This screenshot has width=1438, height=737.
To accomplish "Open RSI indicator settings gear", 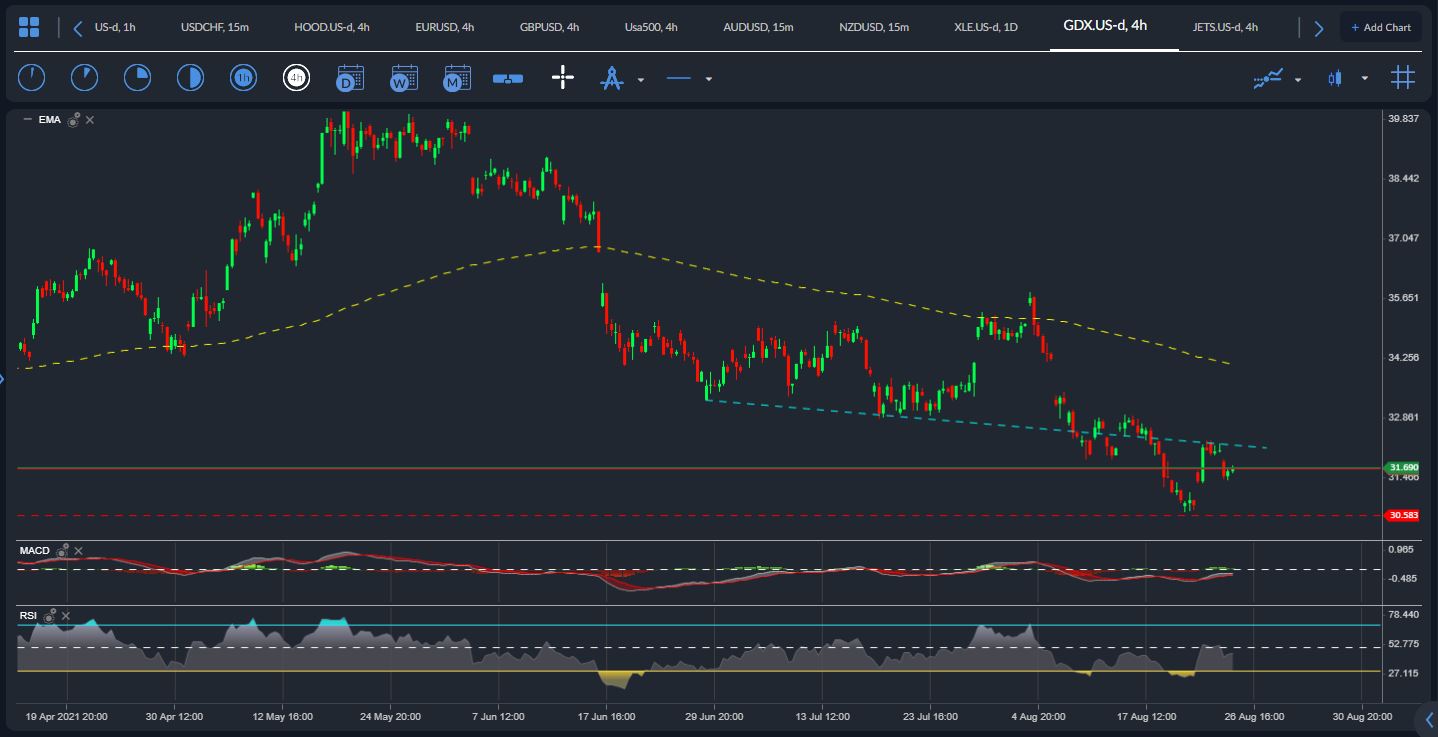I will [50, 615].
